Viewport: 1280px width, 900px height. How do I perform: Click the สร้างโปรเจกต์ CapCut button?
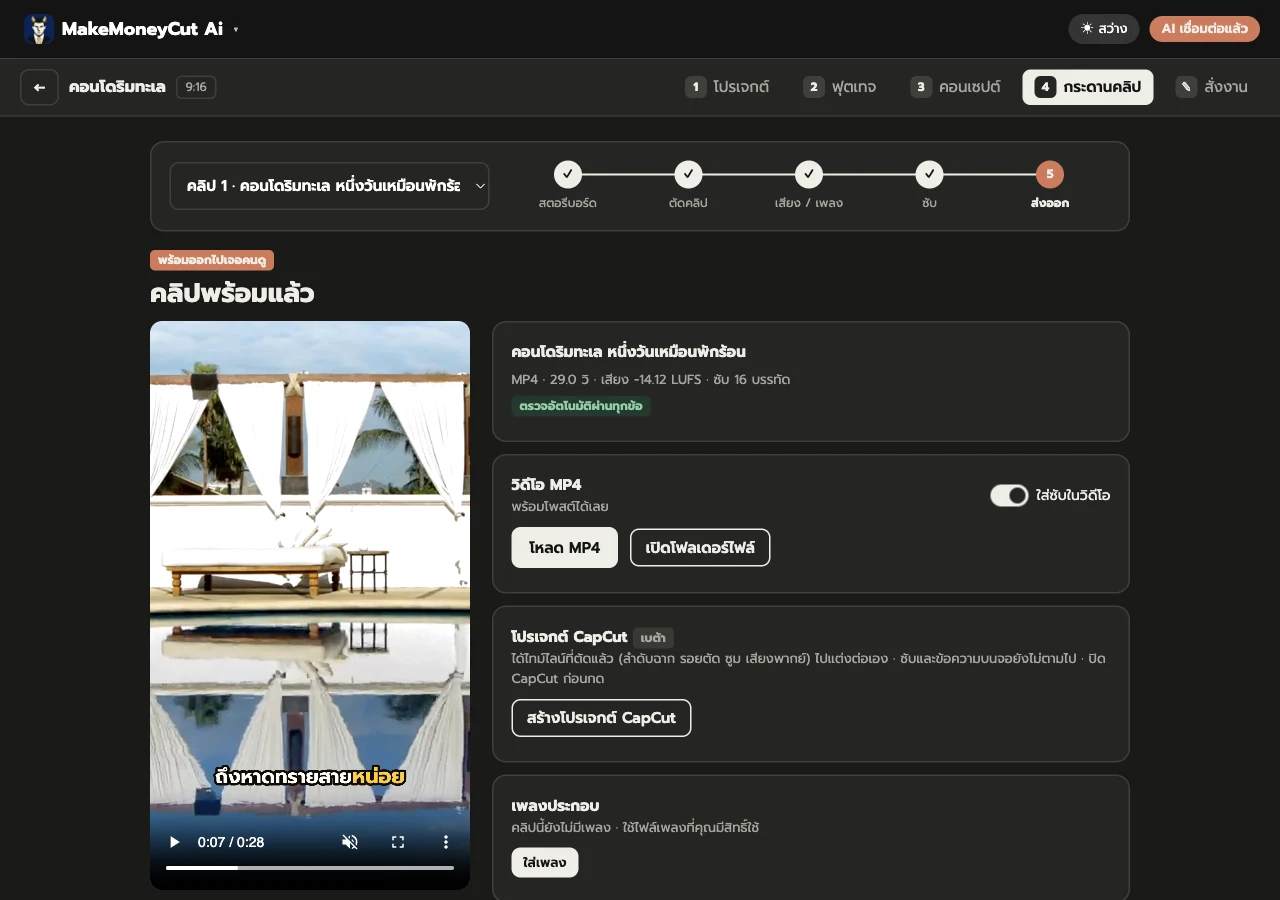click(x=601, y=718)
